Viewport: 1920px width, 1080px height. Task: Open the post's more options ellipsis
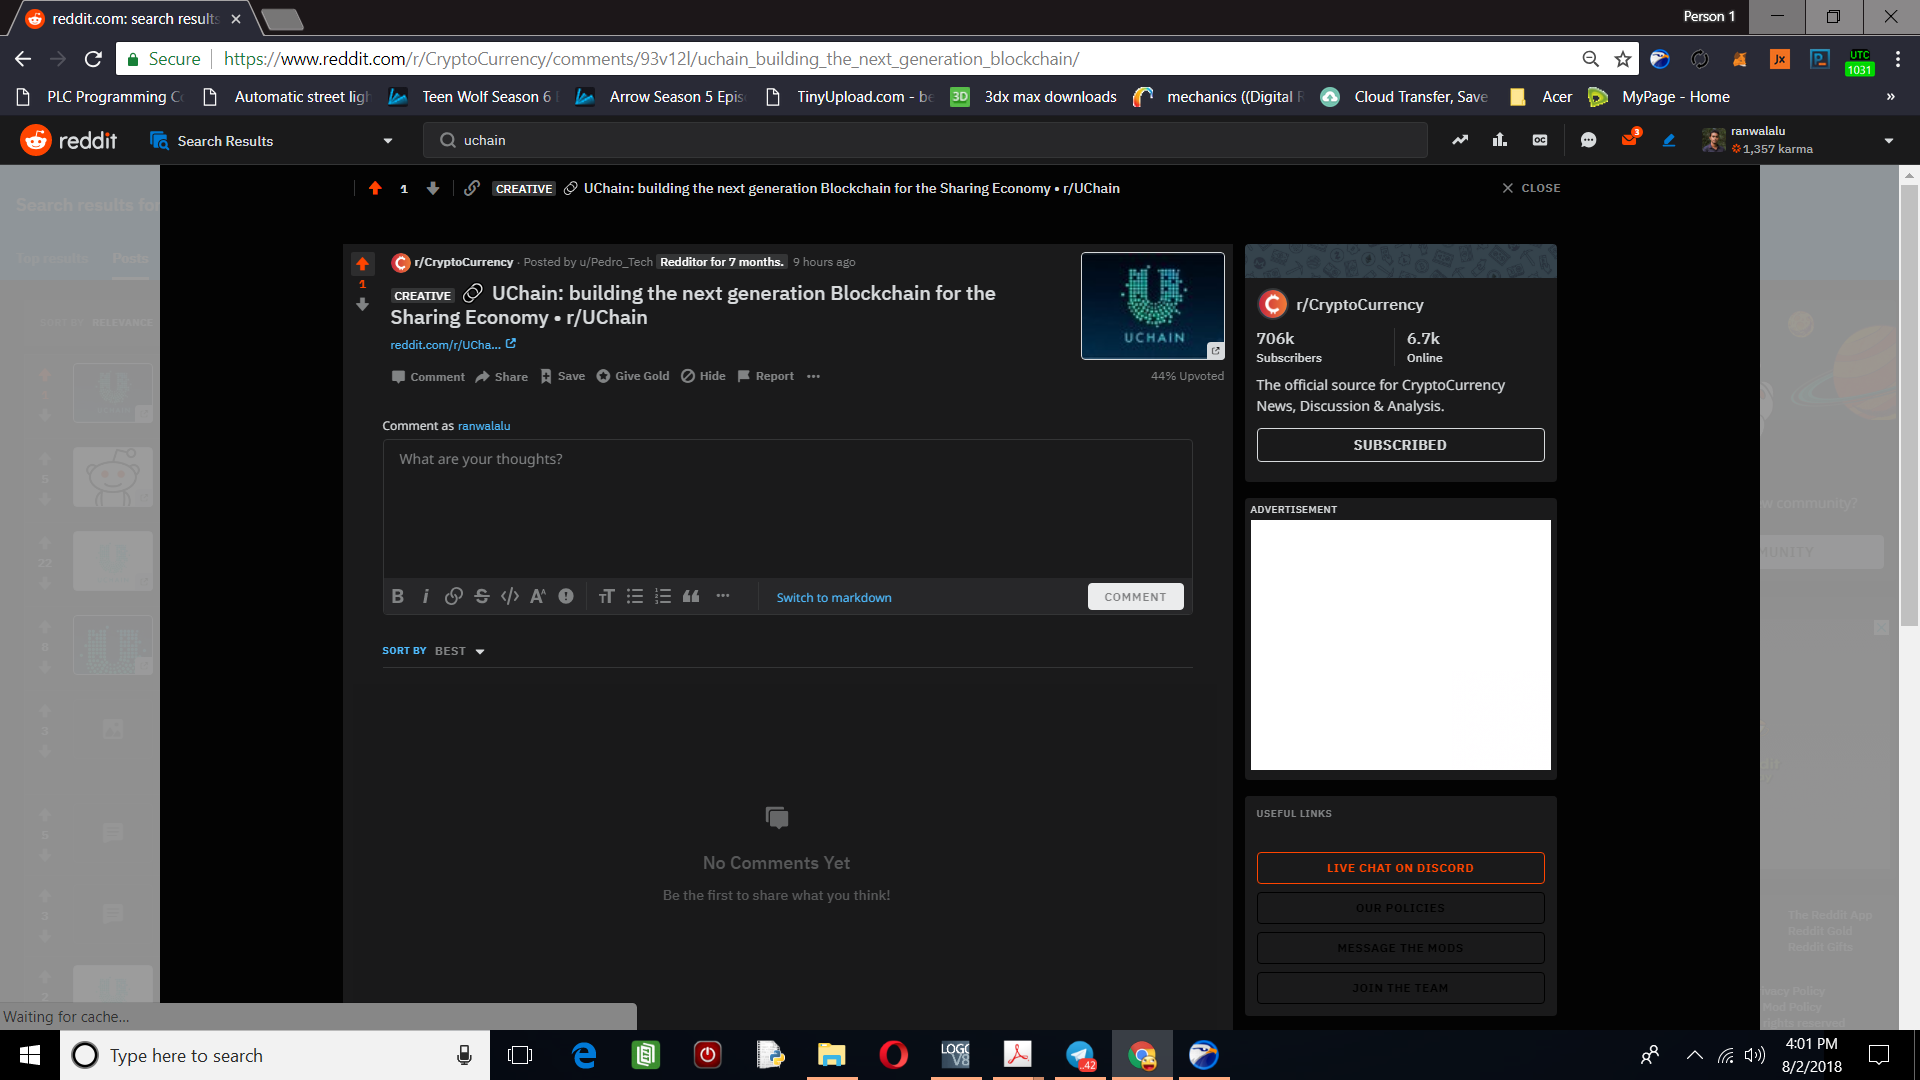pos(813,377)
